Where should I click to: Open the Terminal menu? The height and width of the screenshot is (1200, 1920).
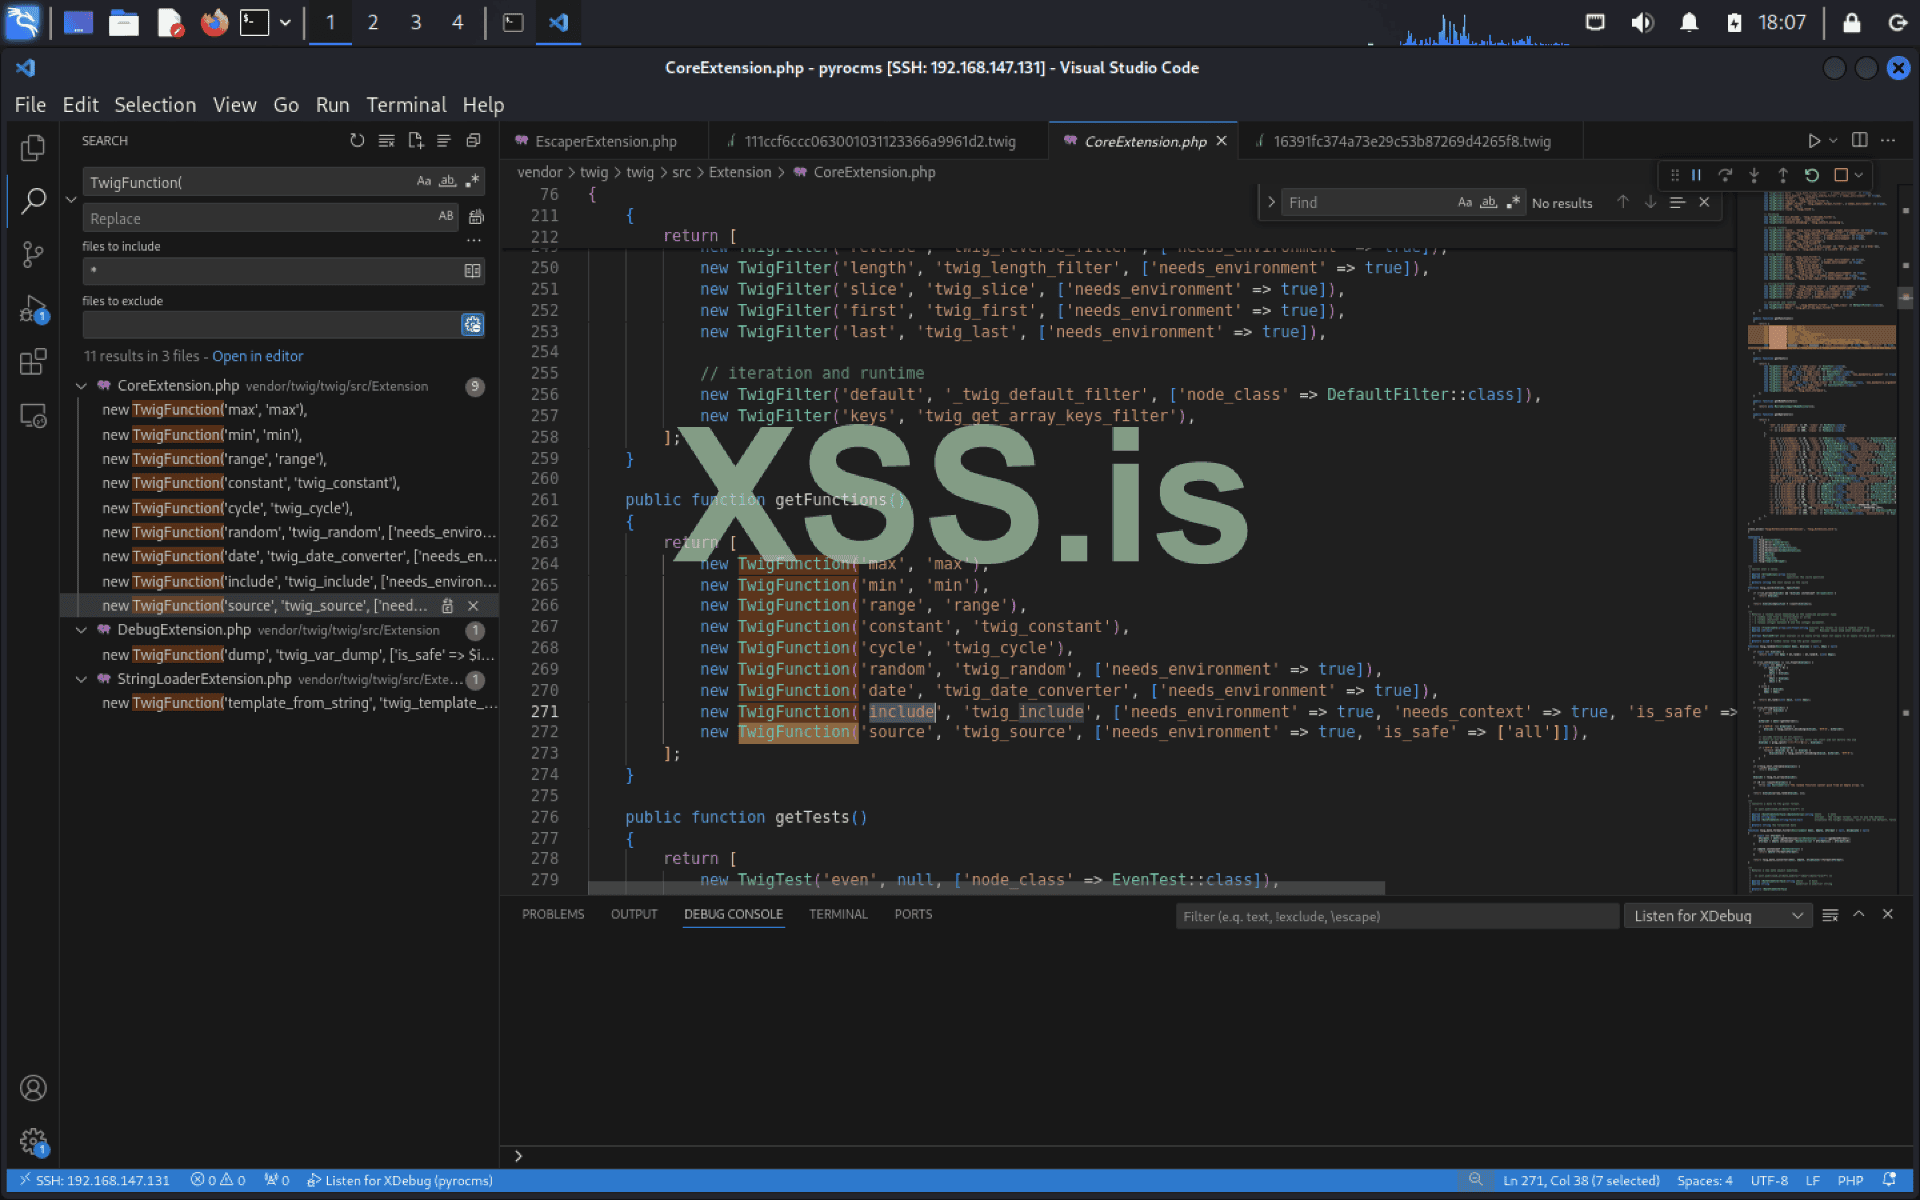405,105
